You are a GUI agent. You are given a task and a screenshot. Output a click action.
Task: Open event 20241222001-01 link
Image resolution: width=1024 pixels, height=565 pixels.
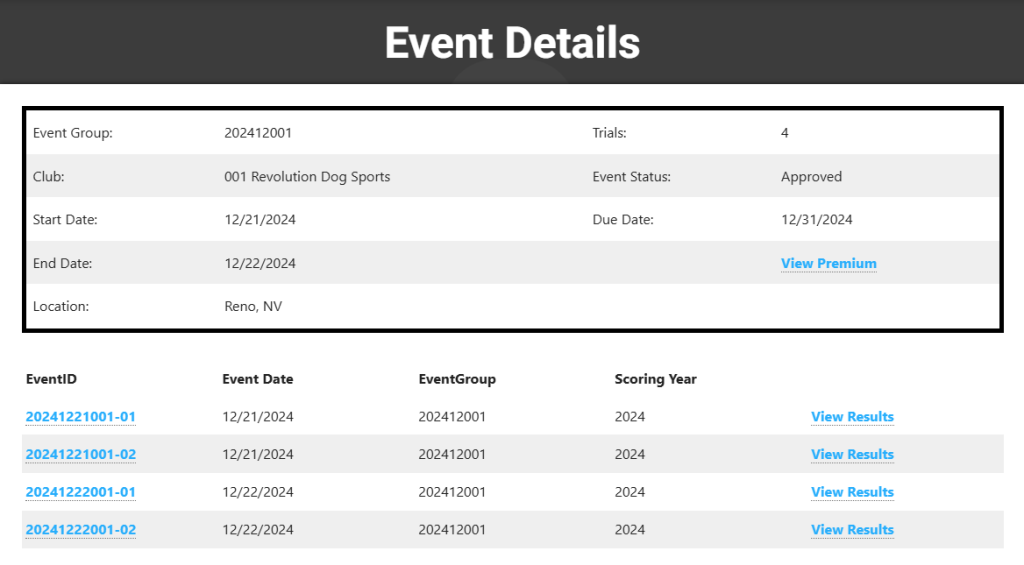click(x=80, y=492)
